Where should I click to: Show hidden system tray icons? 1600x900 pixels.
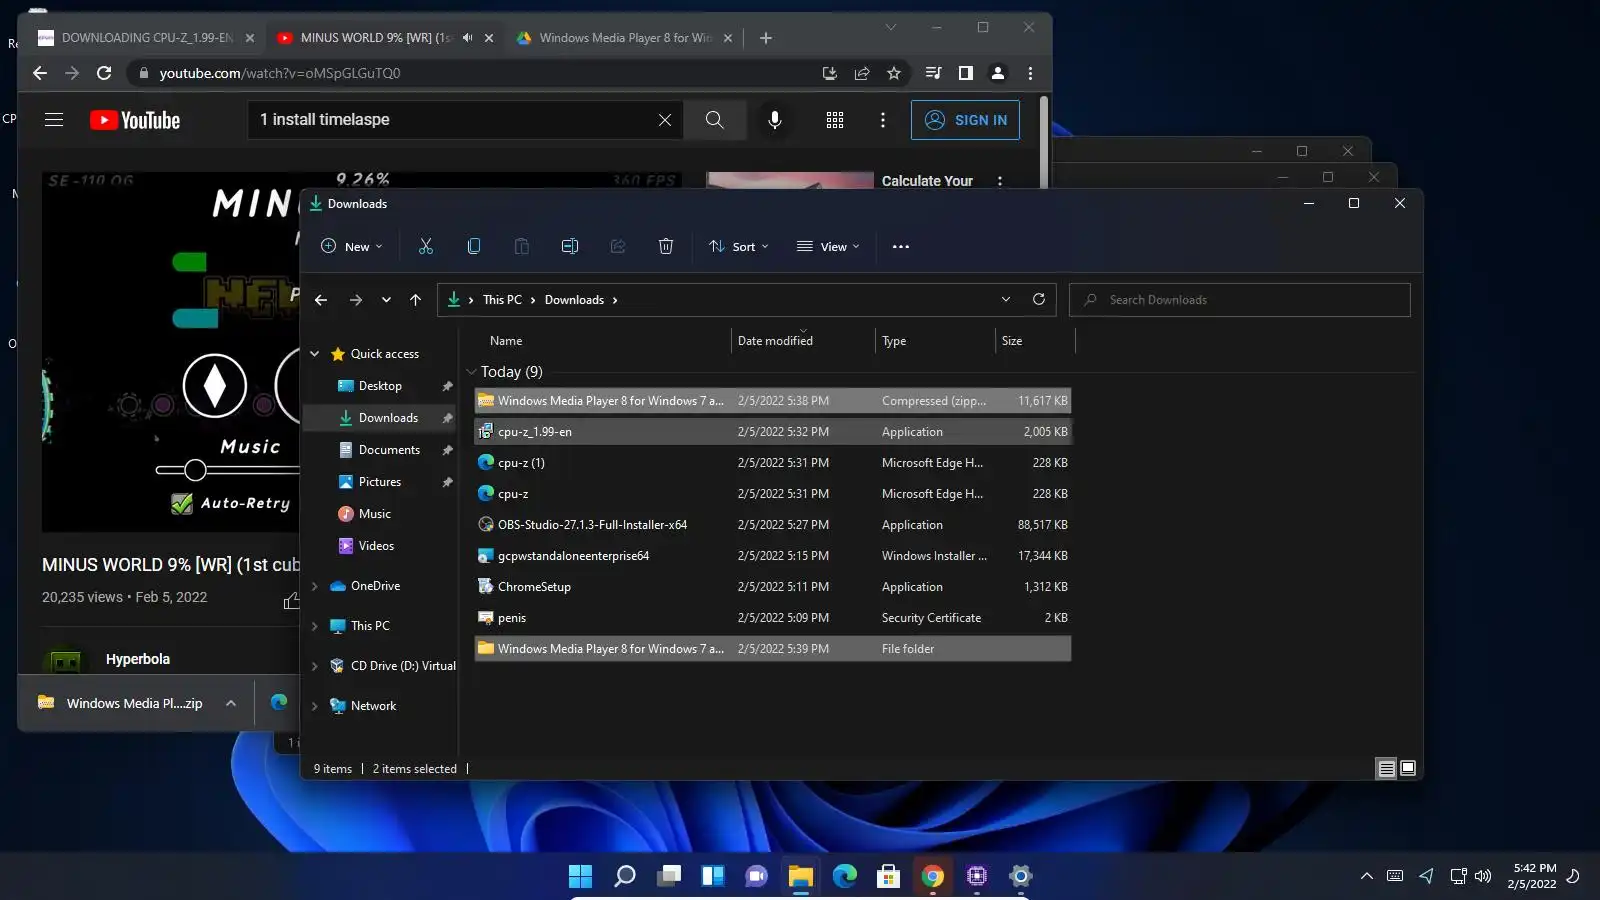[1367, 876]
